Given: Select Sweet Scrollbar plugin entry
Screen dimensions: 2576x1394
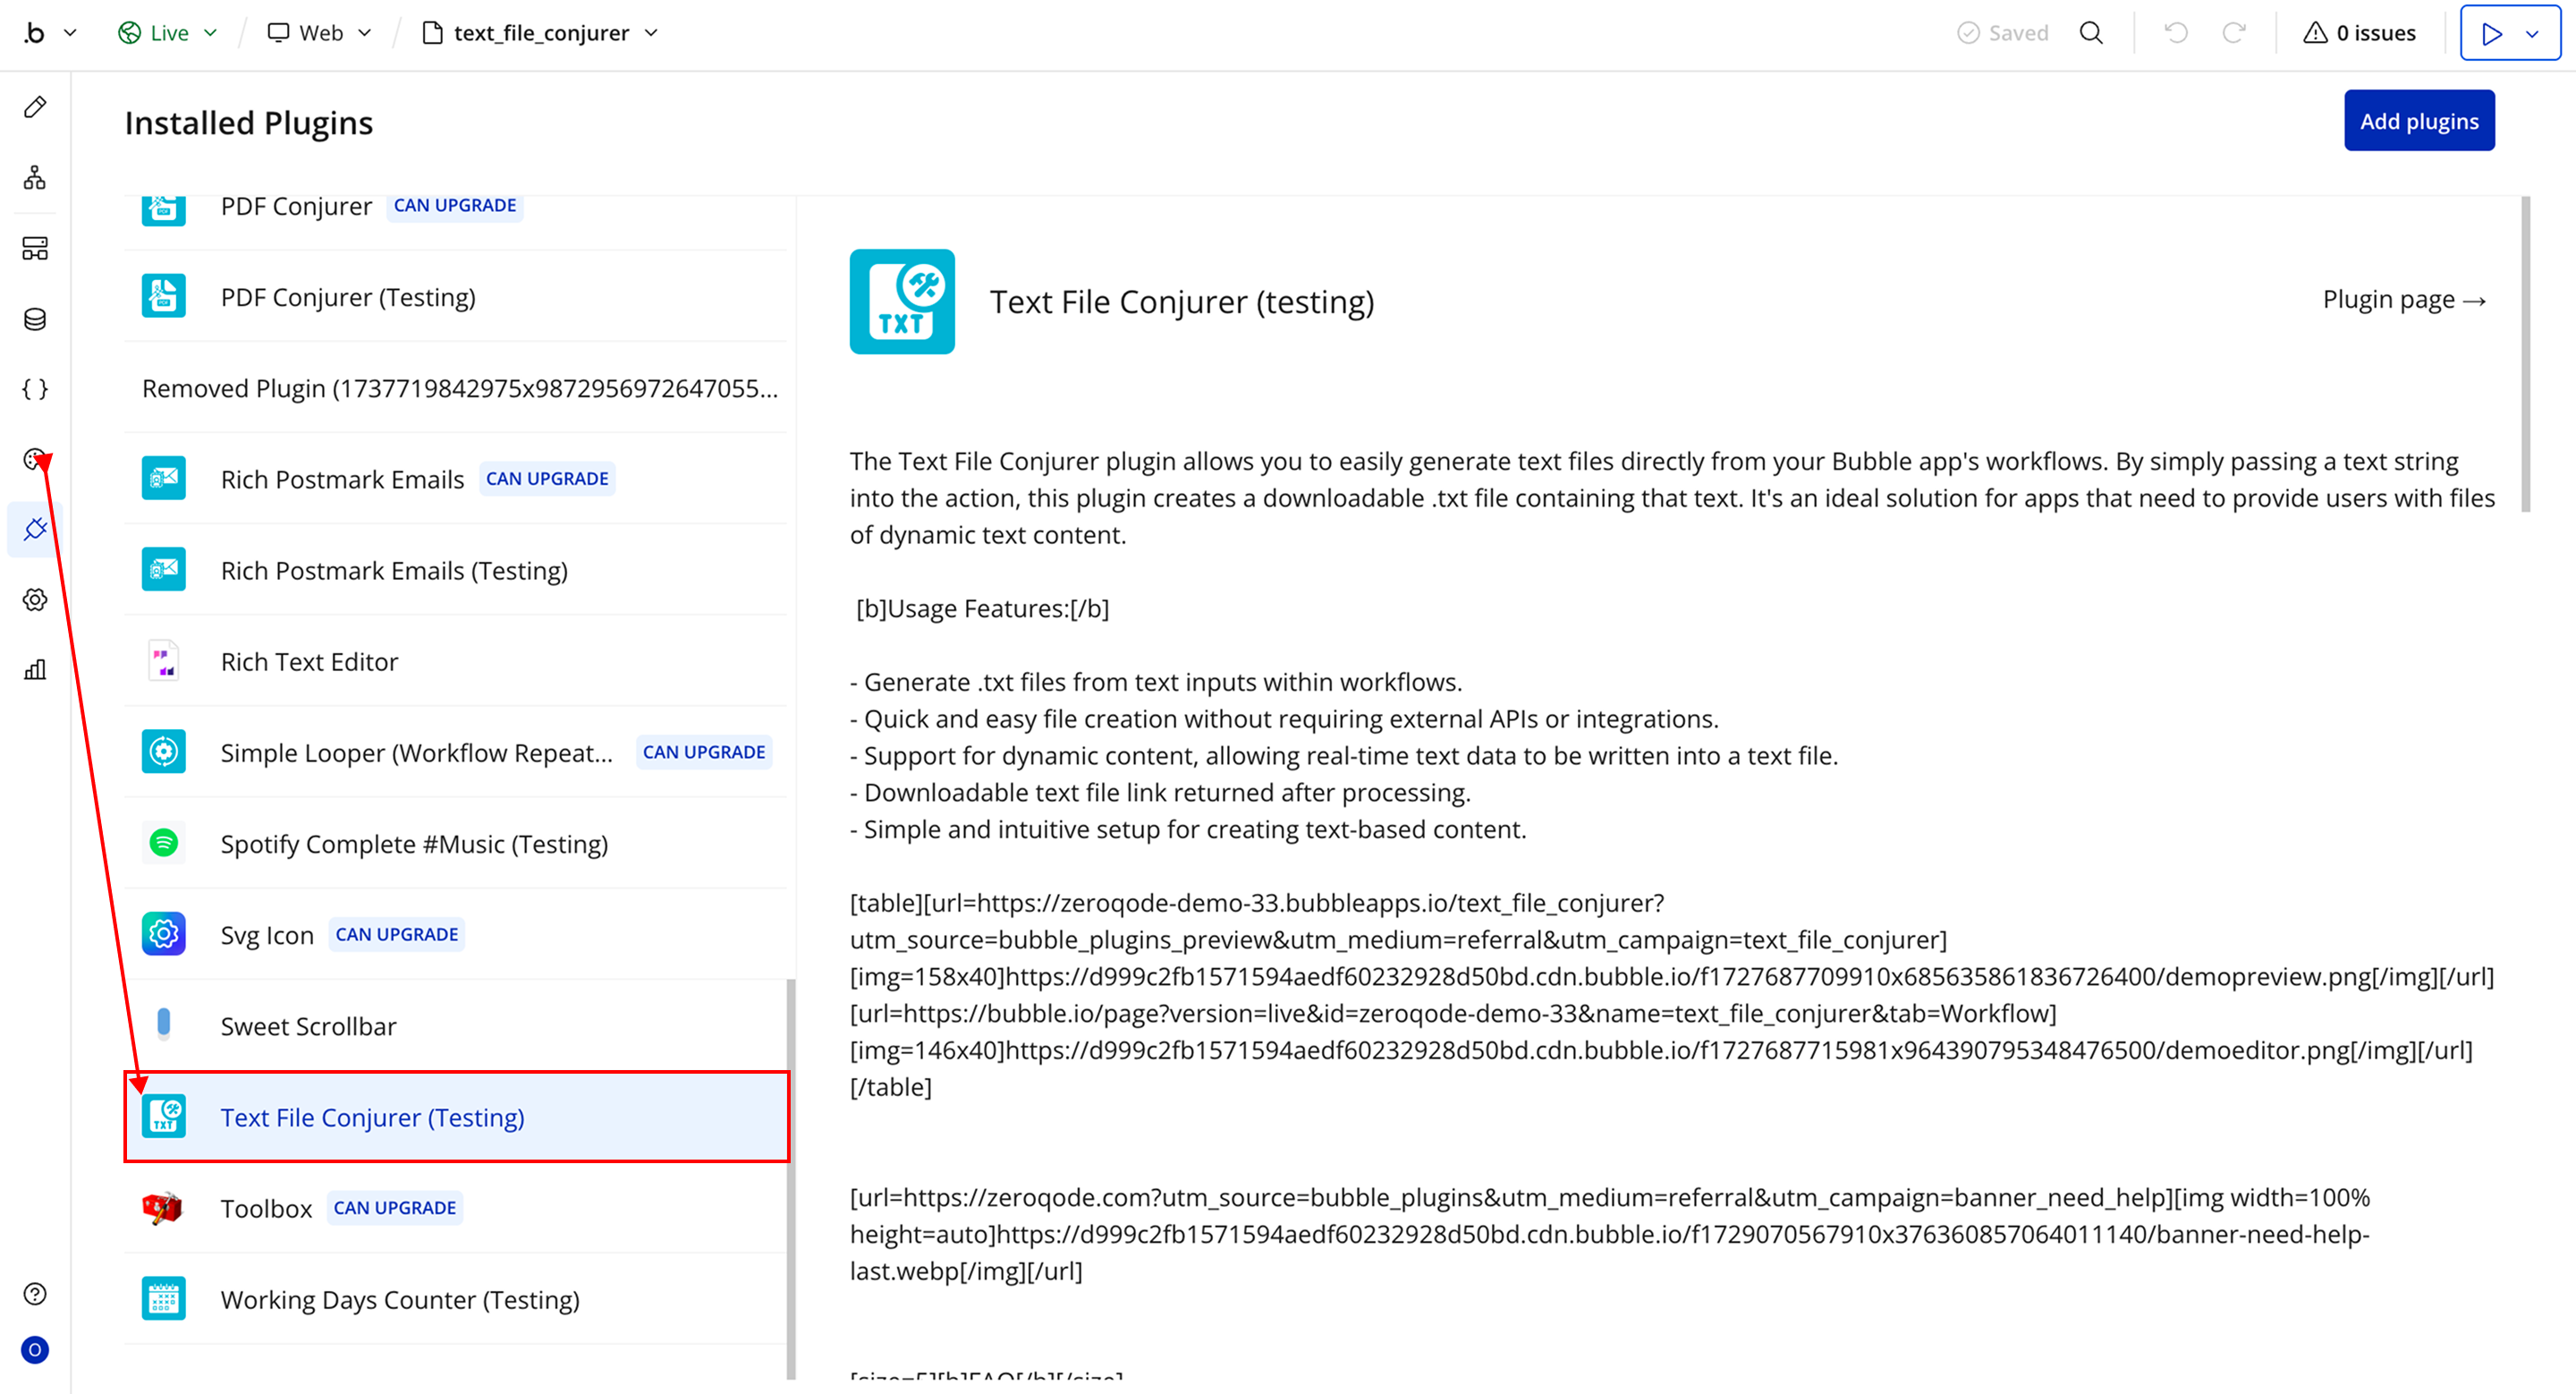Looking at the screenshot, I should pyautogui.click(x=308, y=1026).
